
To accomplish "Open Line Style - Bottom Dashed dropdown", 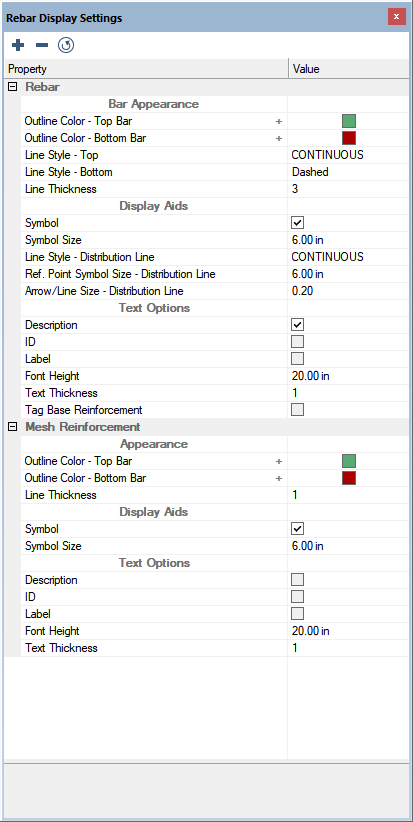I will [349, 172].
